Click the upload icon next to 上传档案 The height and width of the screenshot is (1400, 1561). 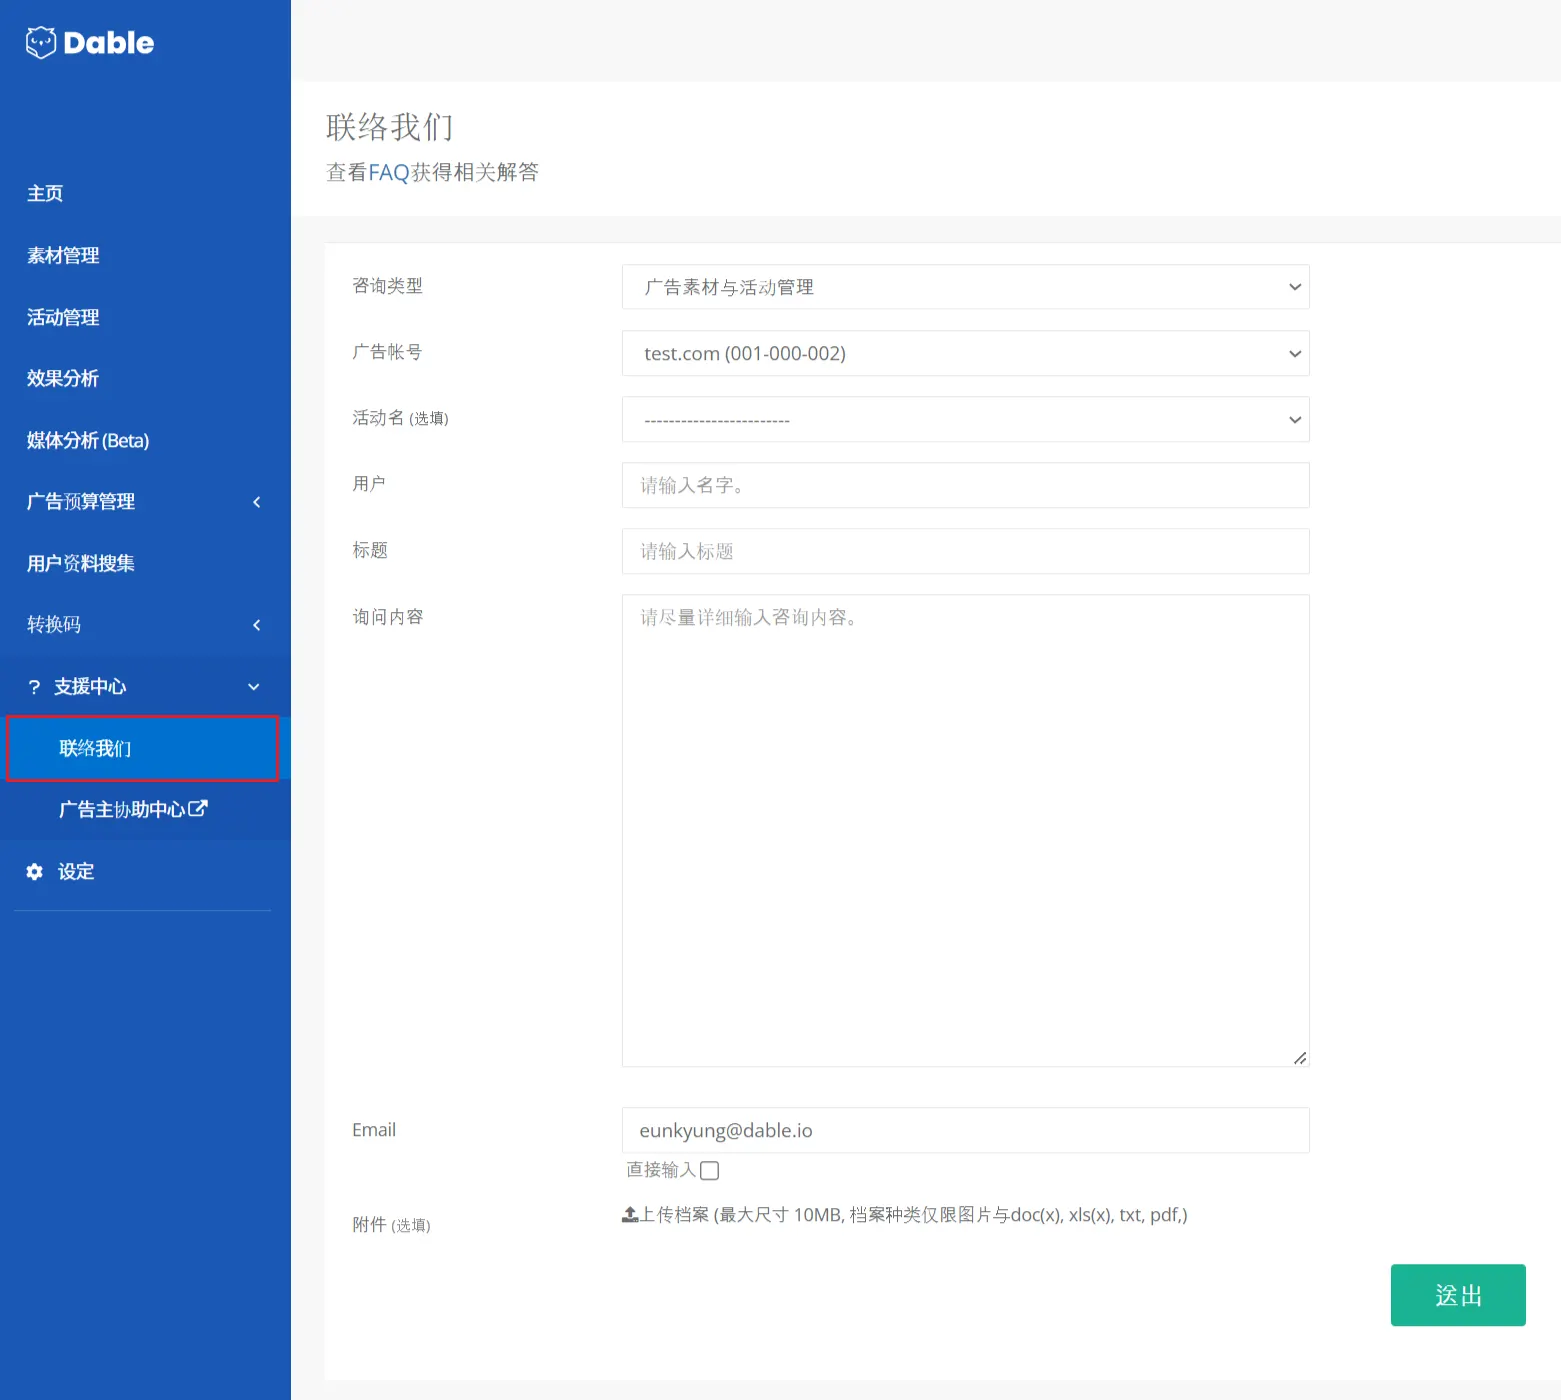click(x=630, y=1215)
